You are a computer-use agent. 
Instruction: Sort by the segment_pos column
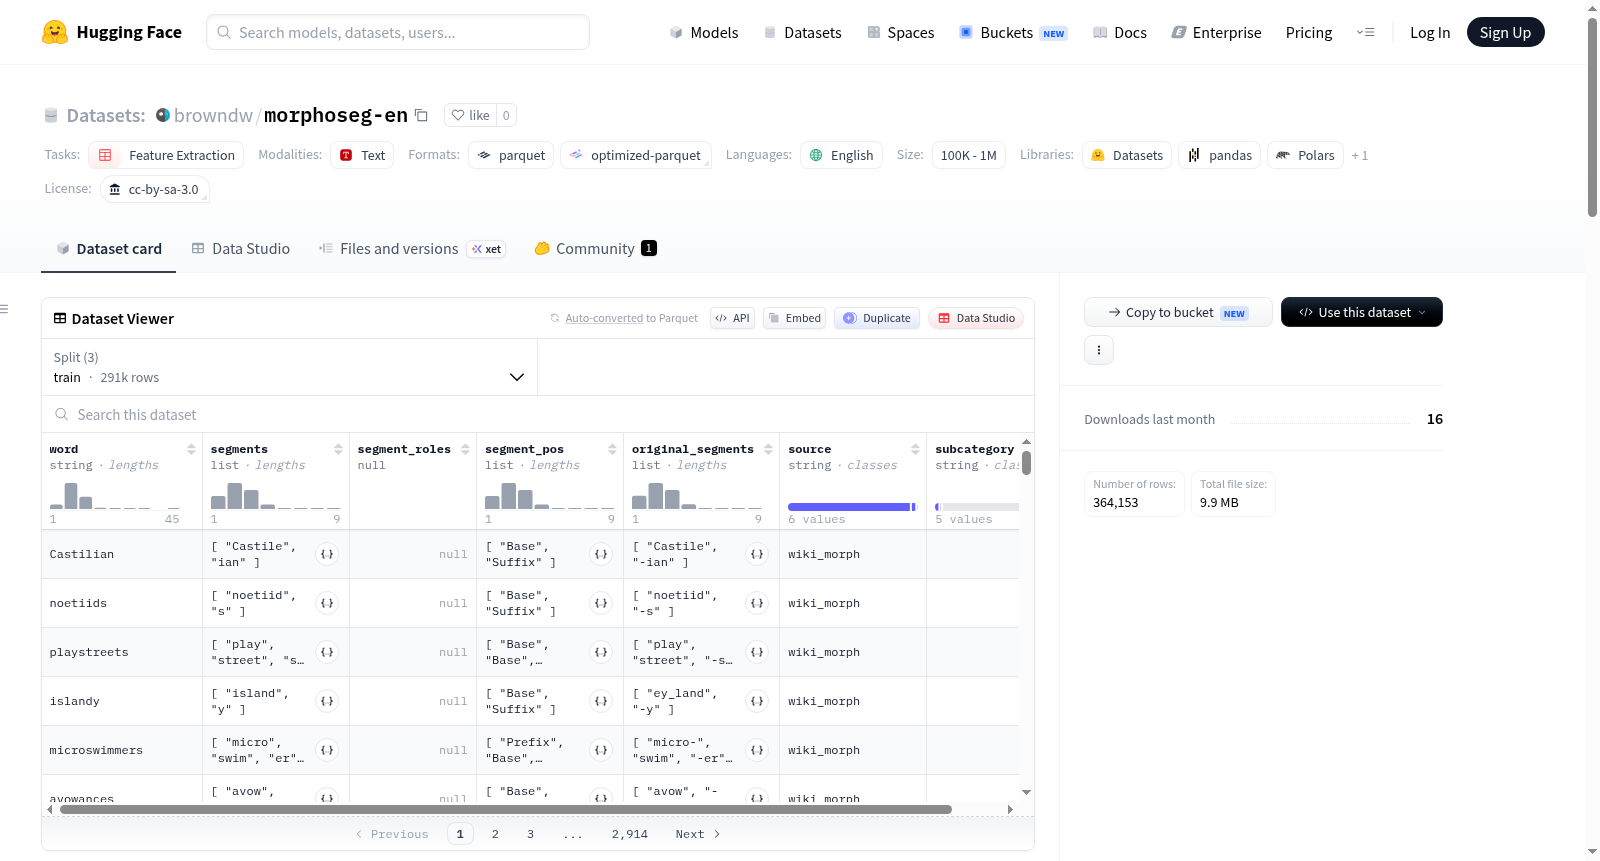click(x=612, y=450)
